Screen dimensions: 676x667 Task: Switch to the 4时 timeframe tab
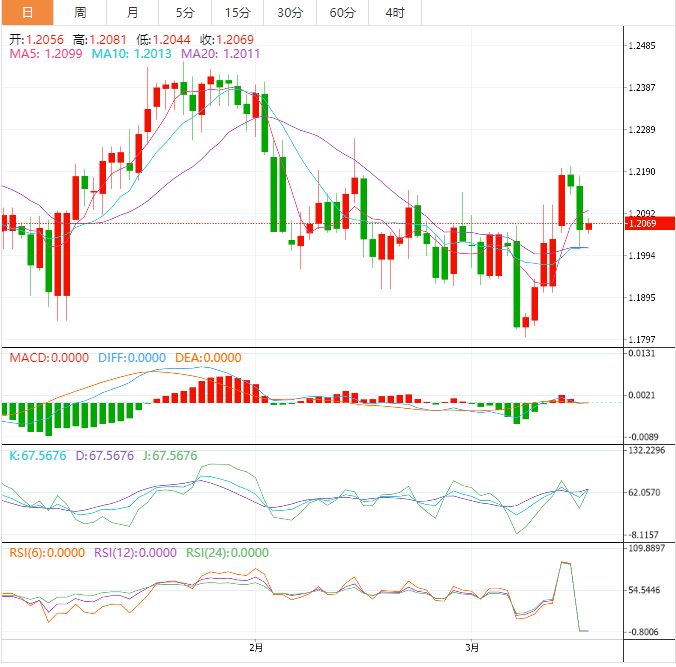click(395, 13)
